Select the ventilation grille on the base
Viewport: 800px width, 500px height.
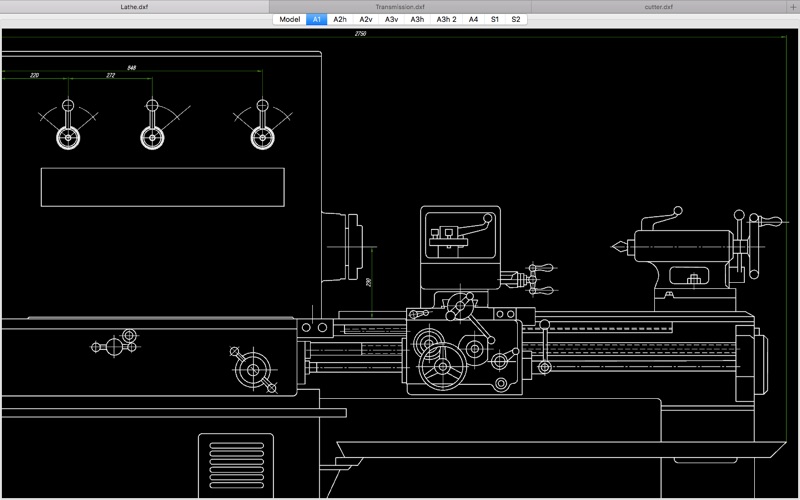pos(236,465)
